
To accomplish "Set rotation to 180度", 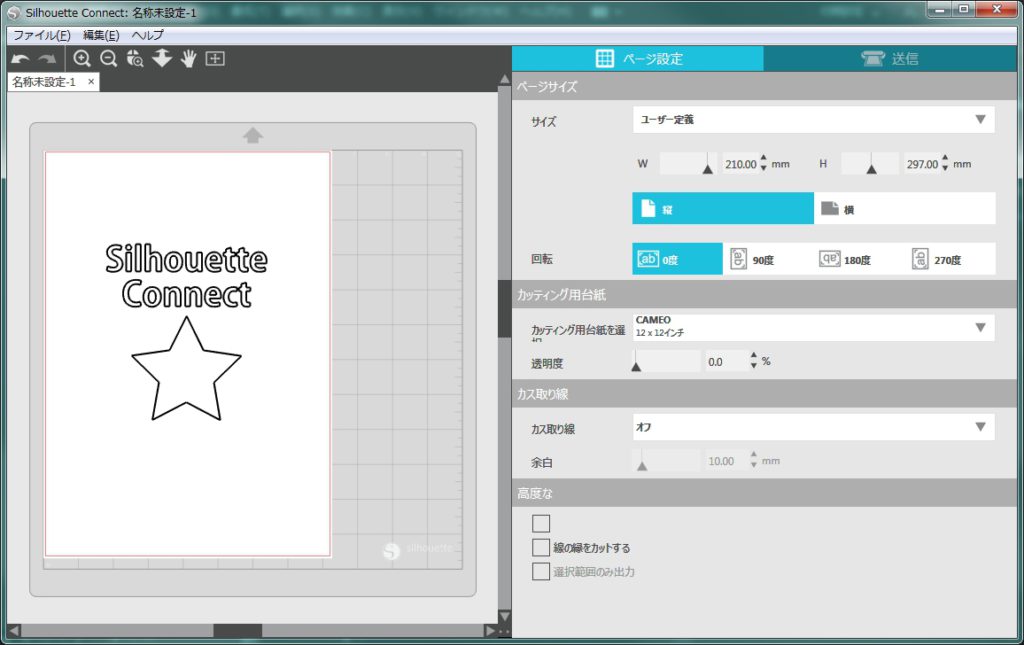I will 859,259.
